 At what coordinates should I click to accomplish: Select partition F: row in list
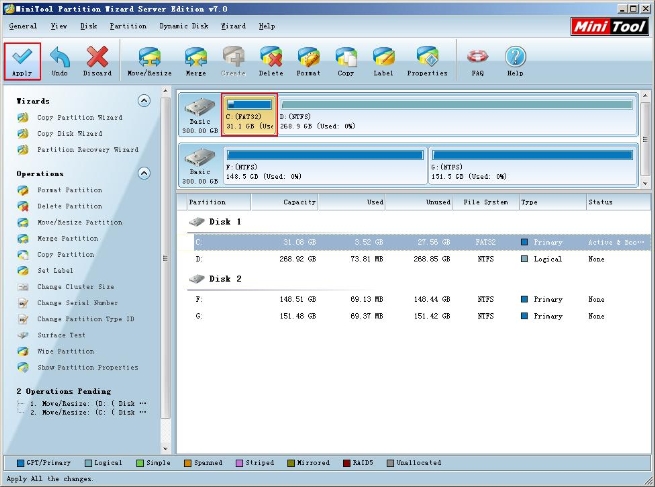tap(422, 299)
